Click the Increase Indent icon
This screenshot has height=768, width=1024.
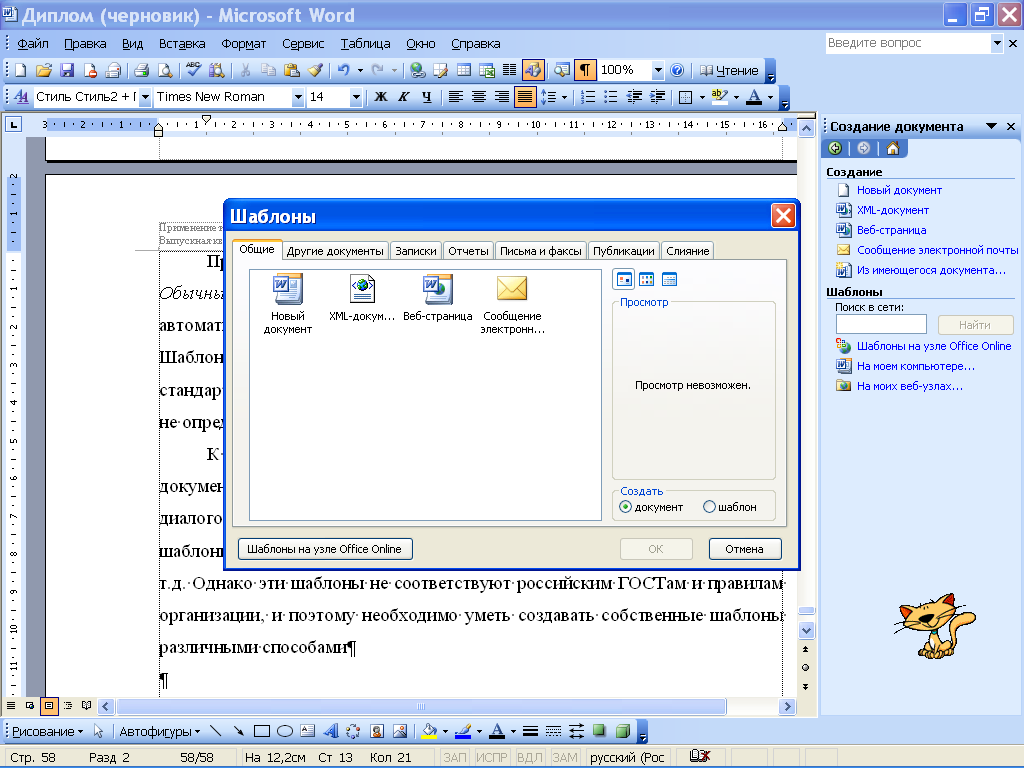(x=658, y=97)
